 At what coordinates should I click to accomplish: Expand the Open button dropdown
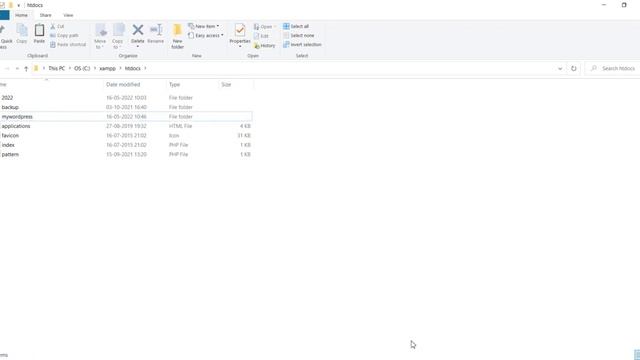click(x=275, y=27)
